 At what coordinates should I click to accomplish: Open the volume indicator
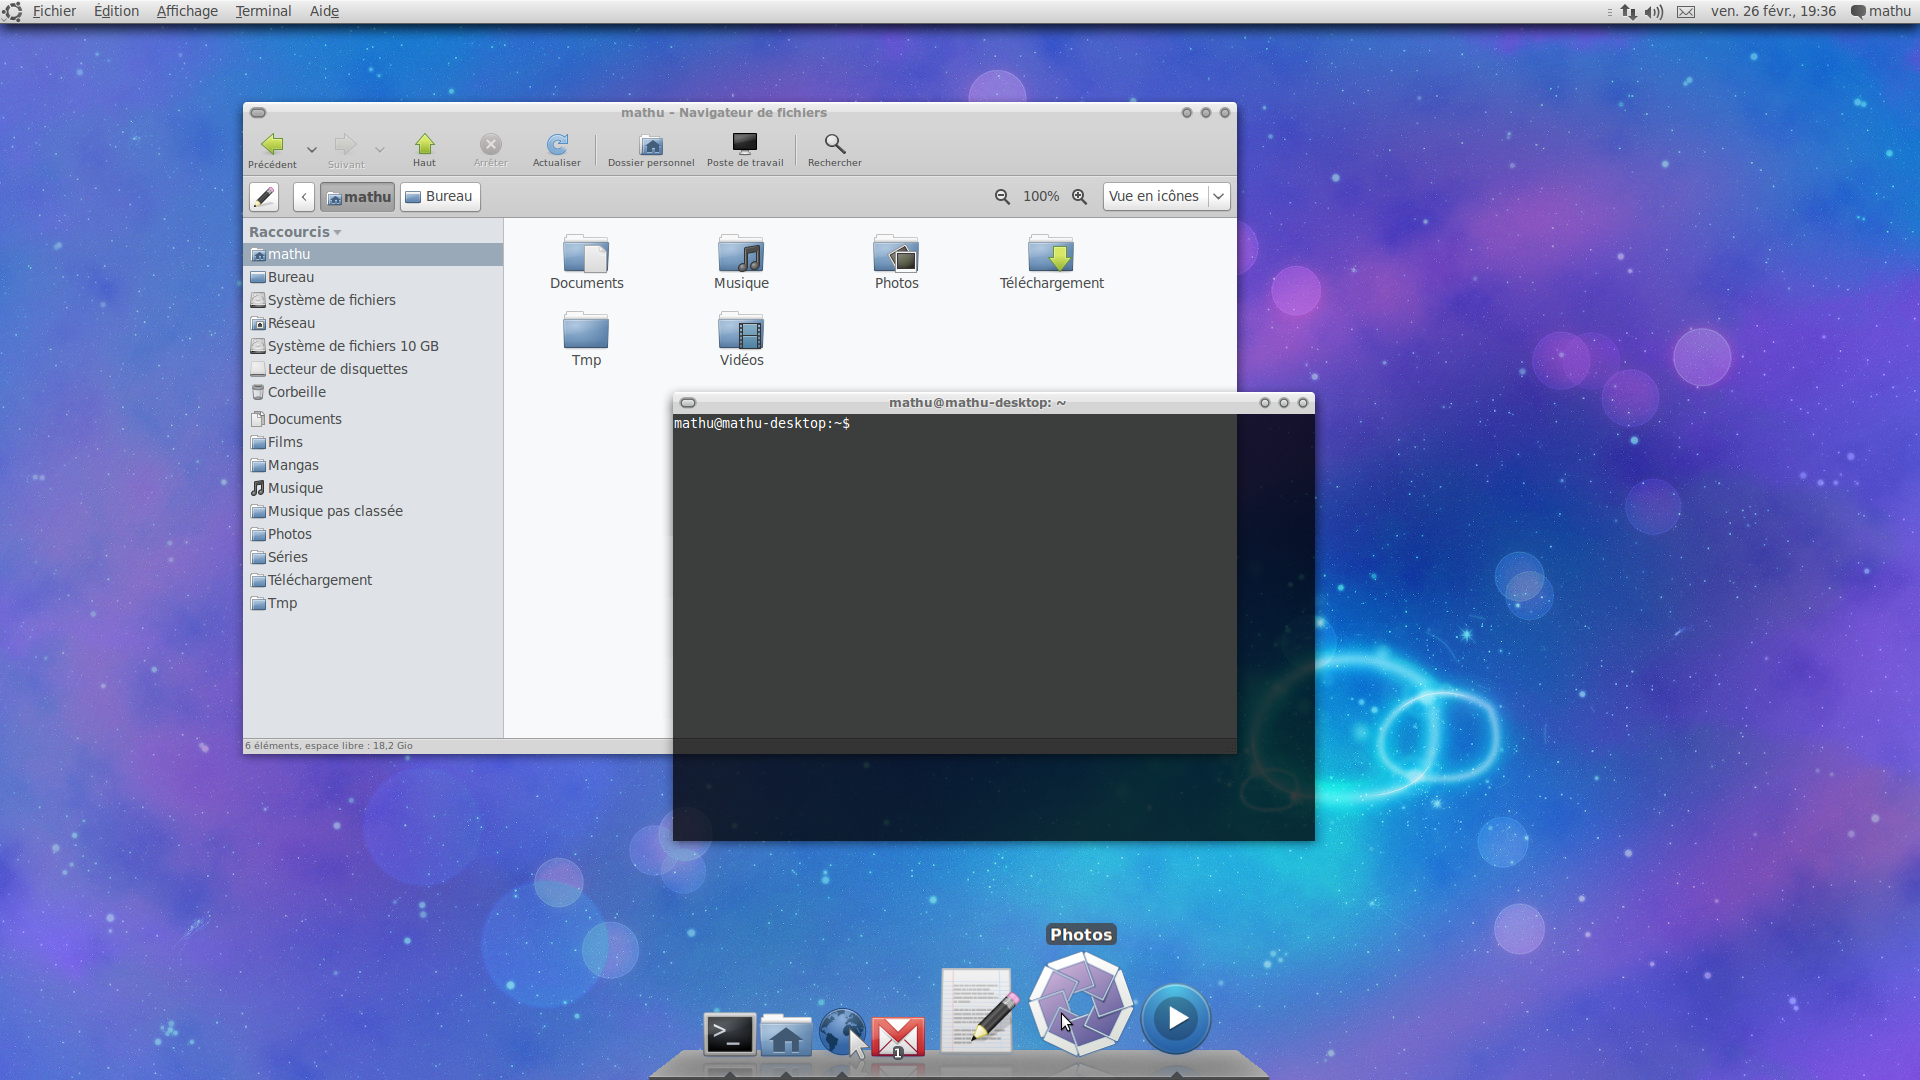point(1654,12)
